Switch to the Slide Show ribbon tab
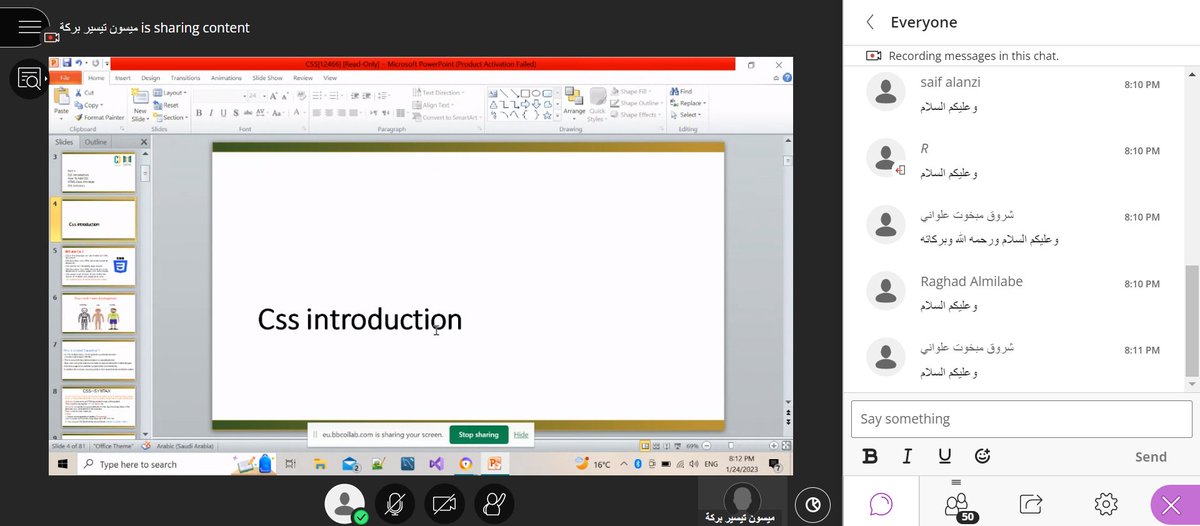This screenshot has height=526, width=1200. (x=267, y=77)
